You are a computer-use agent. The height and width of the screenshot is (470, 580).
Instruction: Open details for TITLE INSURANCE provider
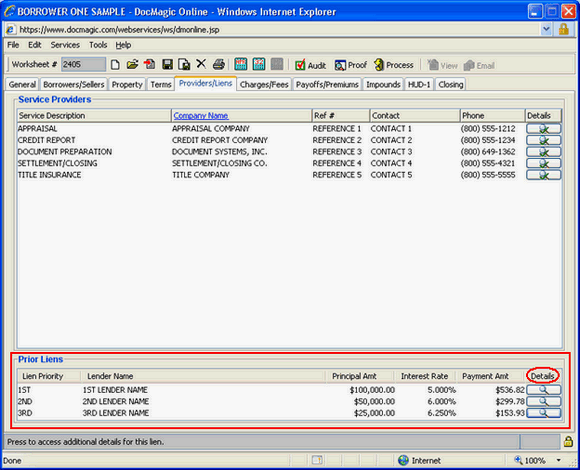point(543,175)
